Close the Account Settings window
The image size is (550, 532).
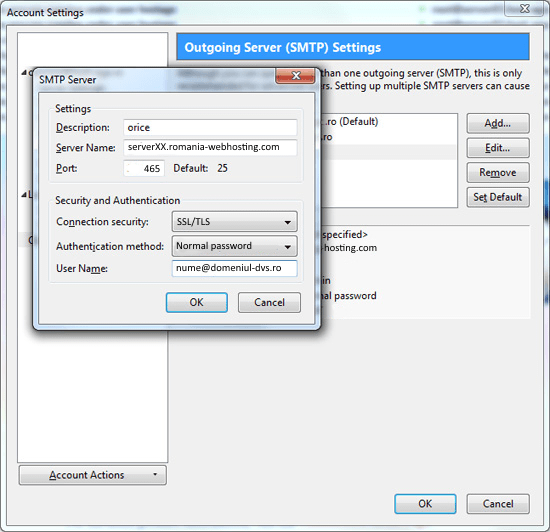[524, 8]
